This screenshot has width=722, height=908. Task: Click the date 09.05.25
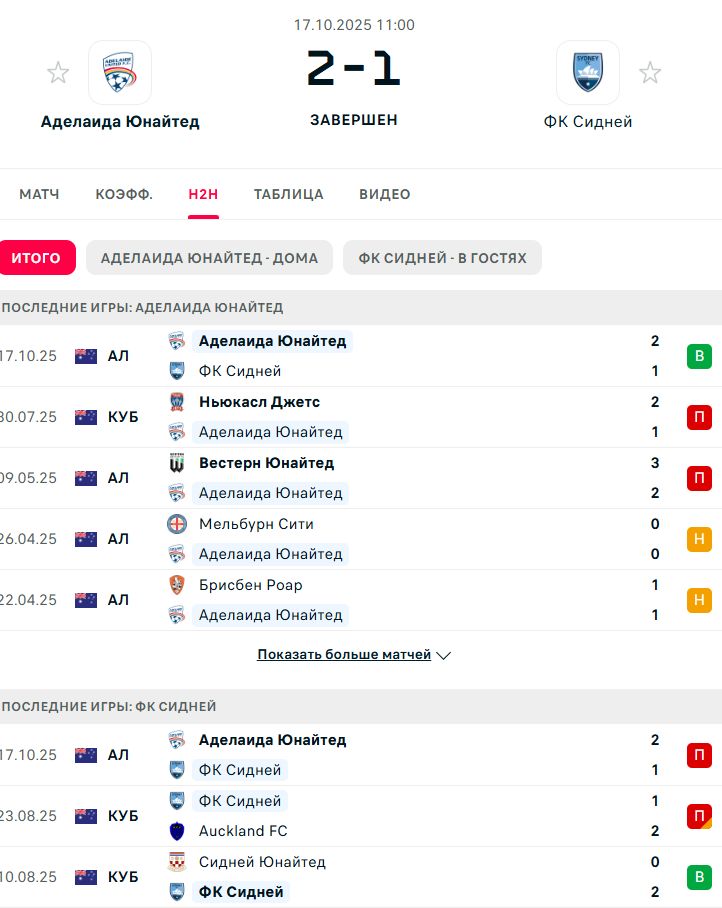pos(28,478)
